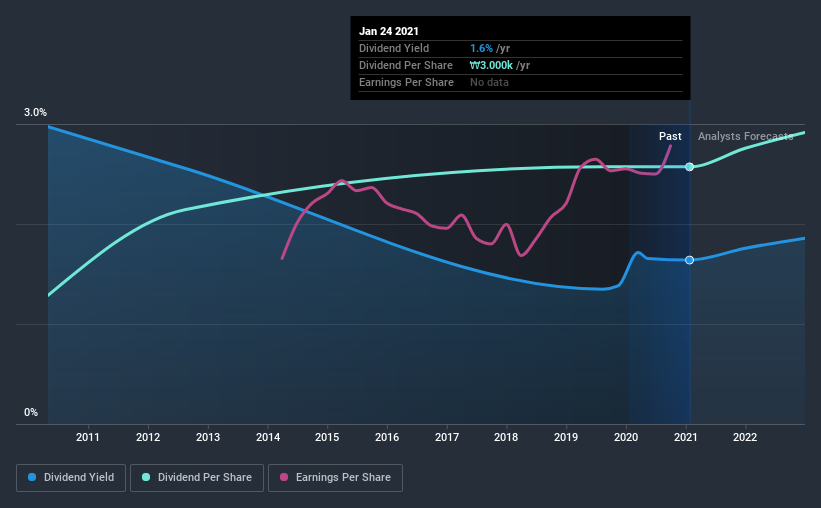Select the blue yield data point at 2021
Viewport: 821px width, 508px height.
pyautogui.click(x=690, y=260)
